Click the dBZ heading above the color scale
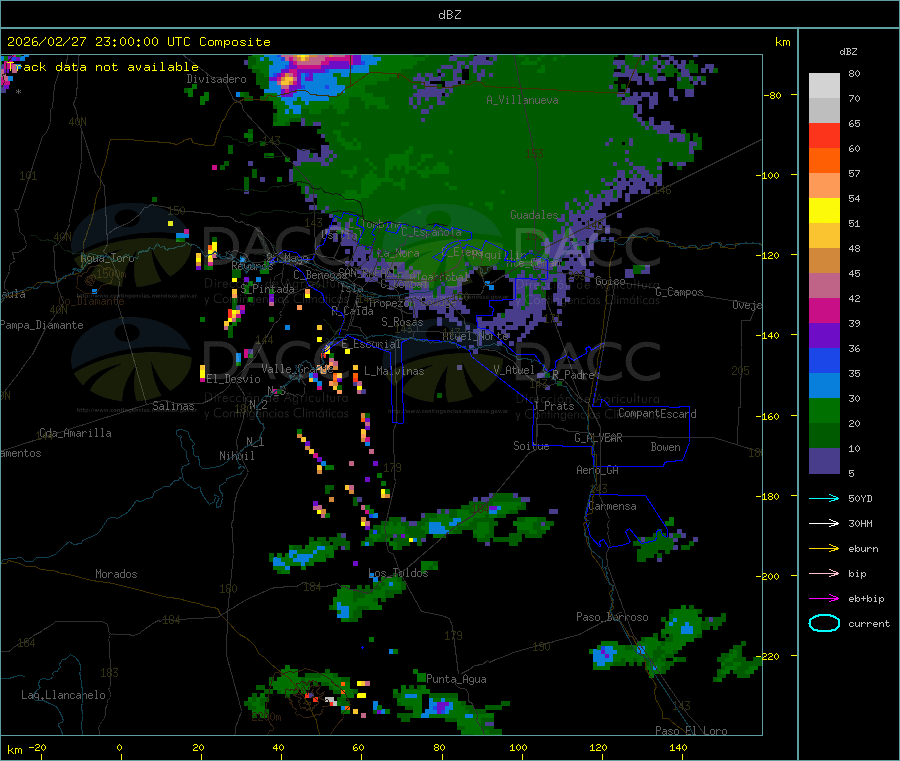The image size is (900, 761). tap(848, 51)
